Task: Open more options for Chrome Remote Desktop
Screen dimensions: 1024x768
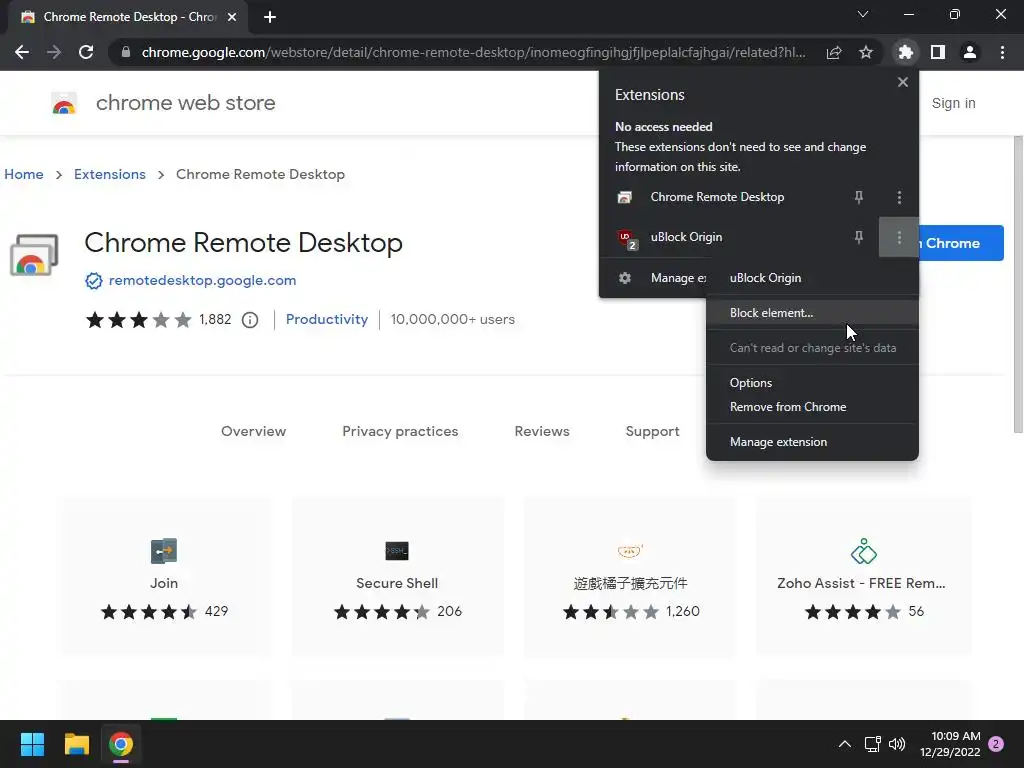Action: click(x=899, y=197)
